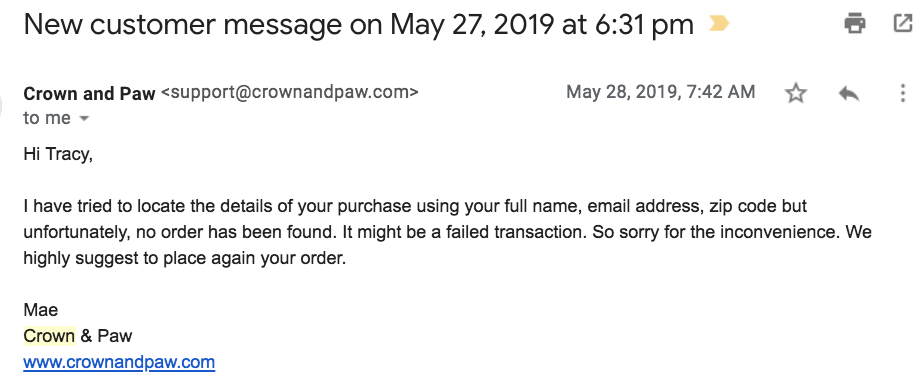Expand recipient details next to 'to me'
Image resolution: width=924 pixels, height=380 pixels.
click(84, 119)
